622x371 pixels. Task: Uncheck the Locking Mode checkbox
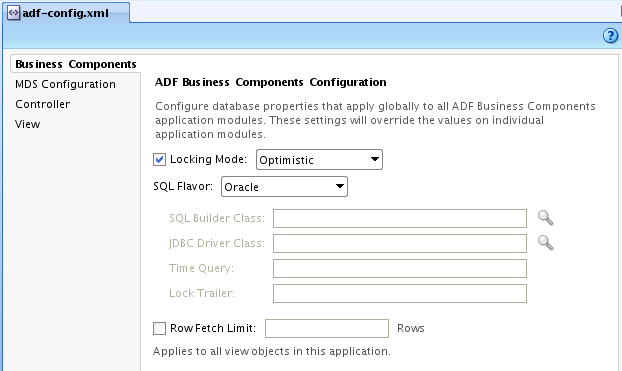click(159, 160)
